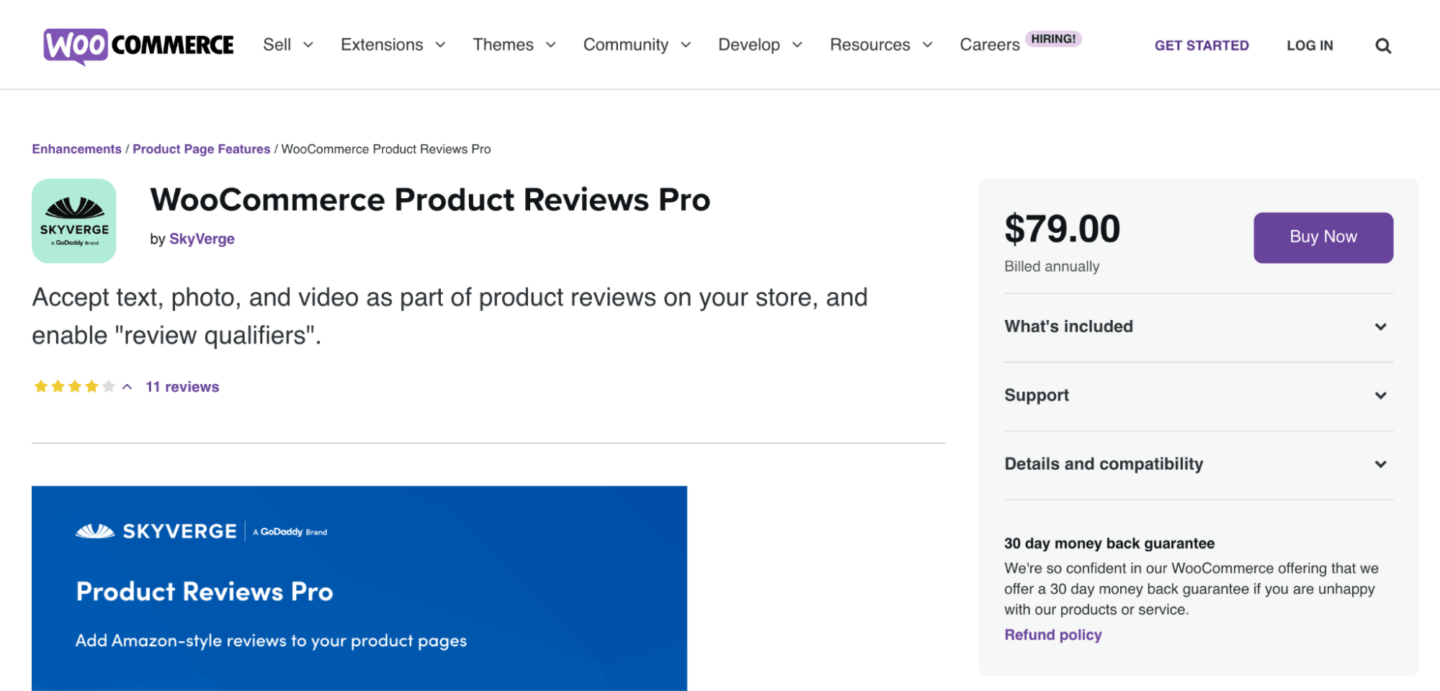Click the SKYVERGE logo in the banner
The height and width of the screenshot is (691, 1440).
[x=201, y=531]
